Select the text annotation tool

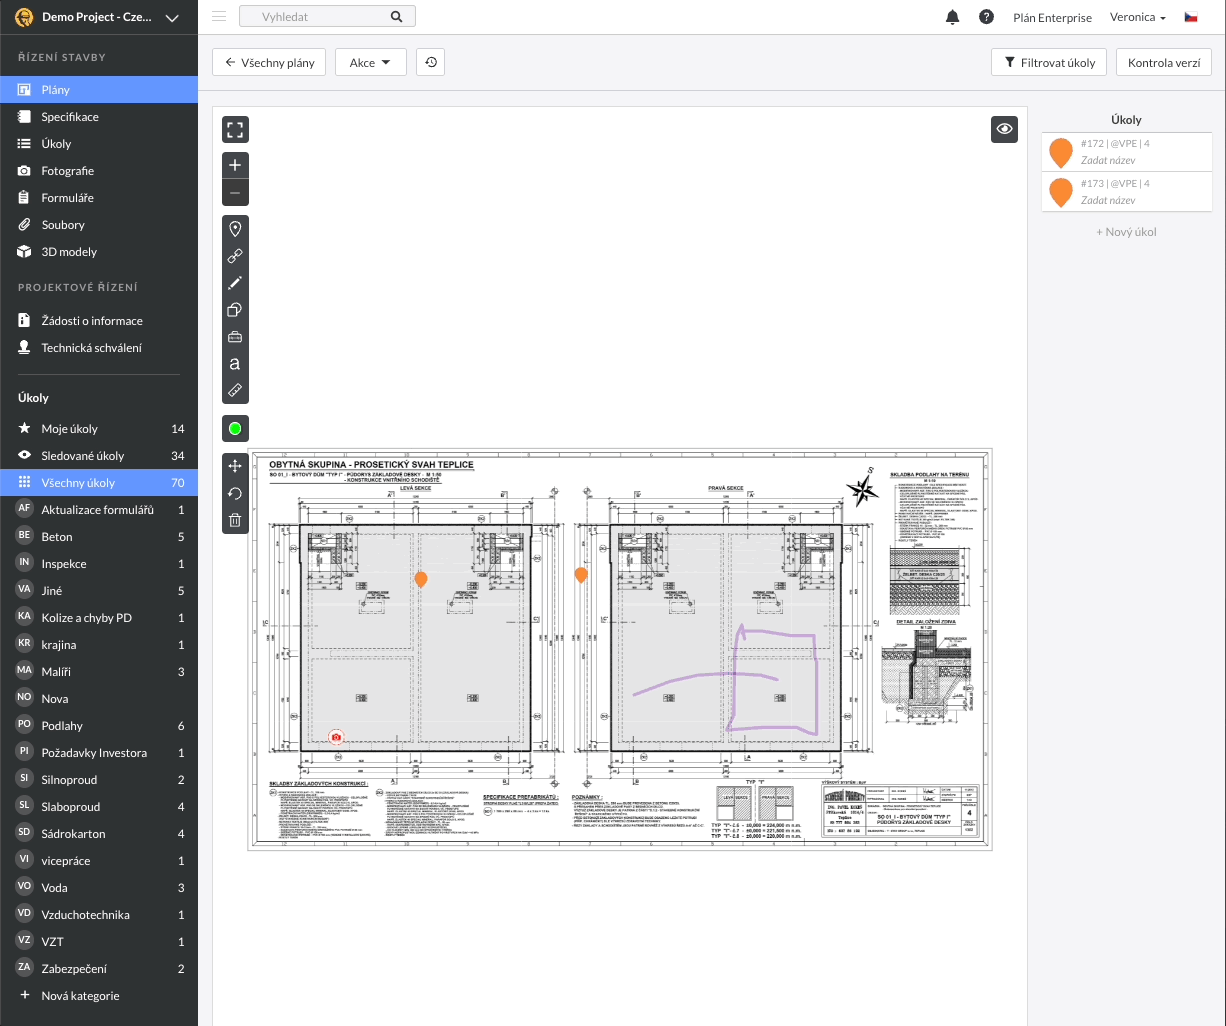pos(235,363)
